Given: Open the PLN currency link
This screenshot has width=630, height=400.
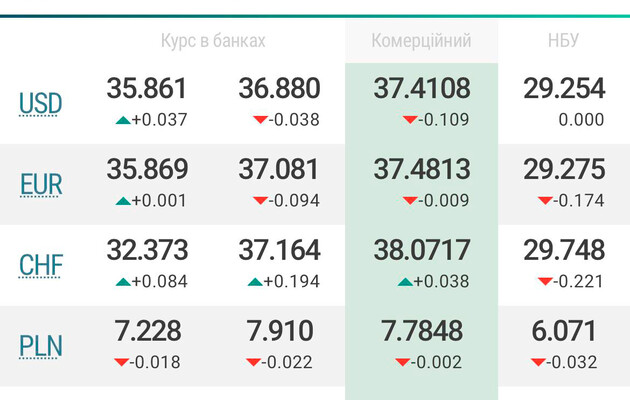Looking at the screenshot, I should (41, 347).
